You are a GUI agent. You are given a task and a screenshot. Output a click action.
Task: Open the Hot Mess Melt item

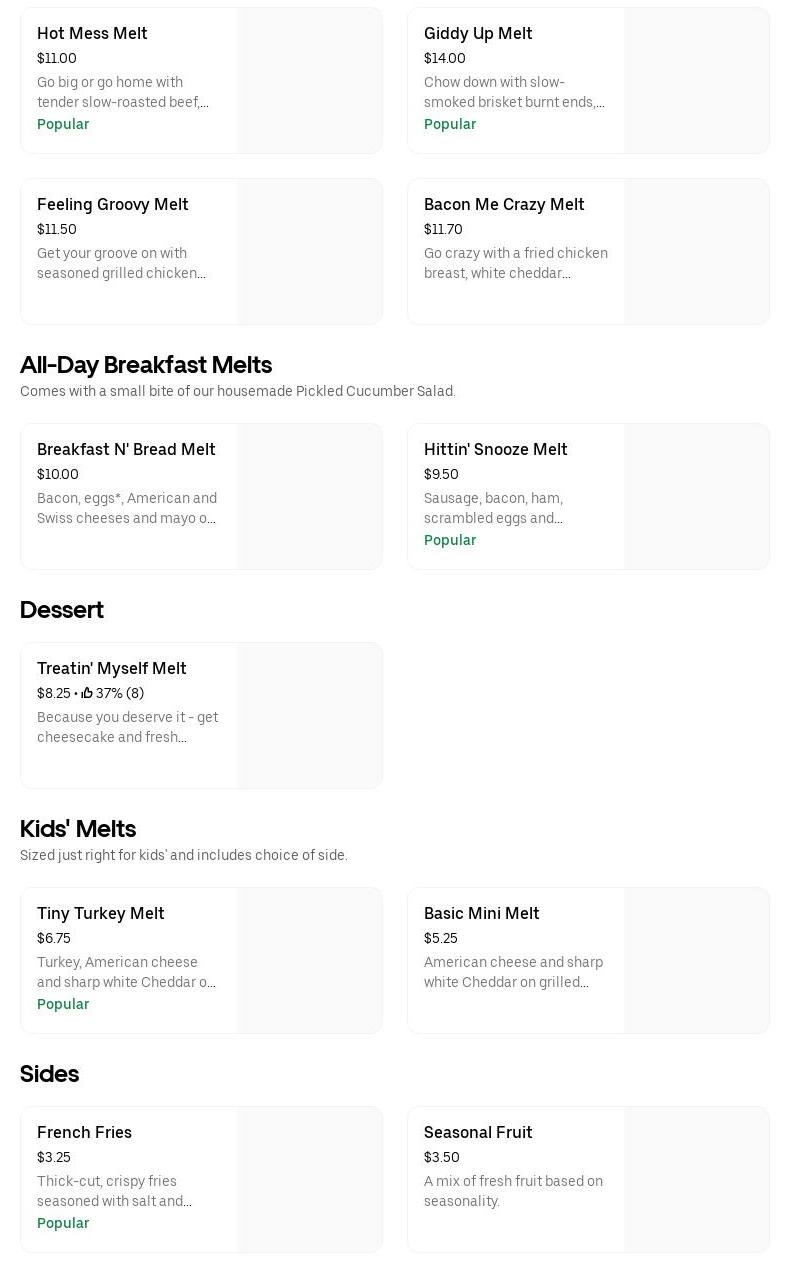92,33
